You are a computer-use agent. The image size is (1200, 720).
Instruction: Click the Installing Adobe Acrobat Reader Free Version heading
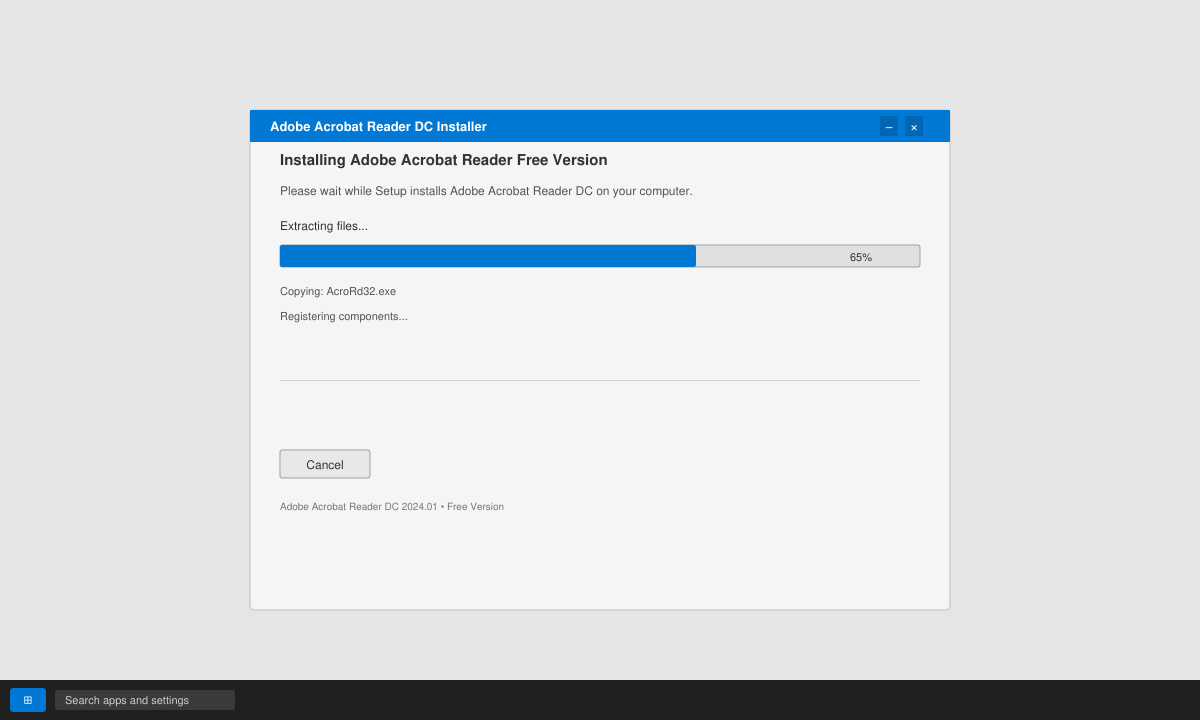(444, 160)
